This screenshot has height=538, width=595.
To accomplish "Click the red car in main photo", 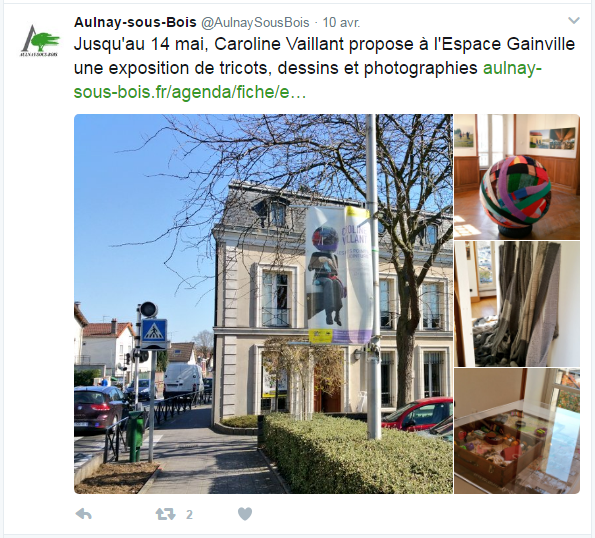I will coord(417,414).
